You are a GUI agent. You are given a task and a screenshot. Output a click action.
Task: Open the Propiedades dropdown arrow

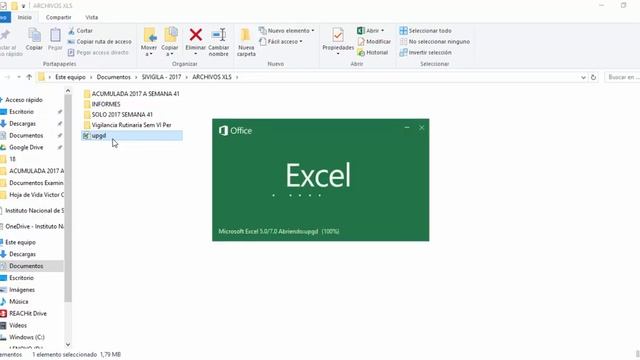click(x=338, y=54)
